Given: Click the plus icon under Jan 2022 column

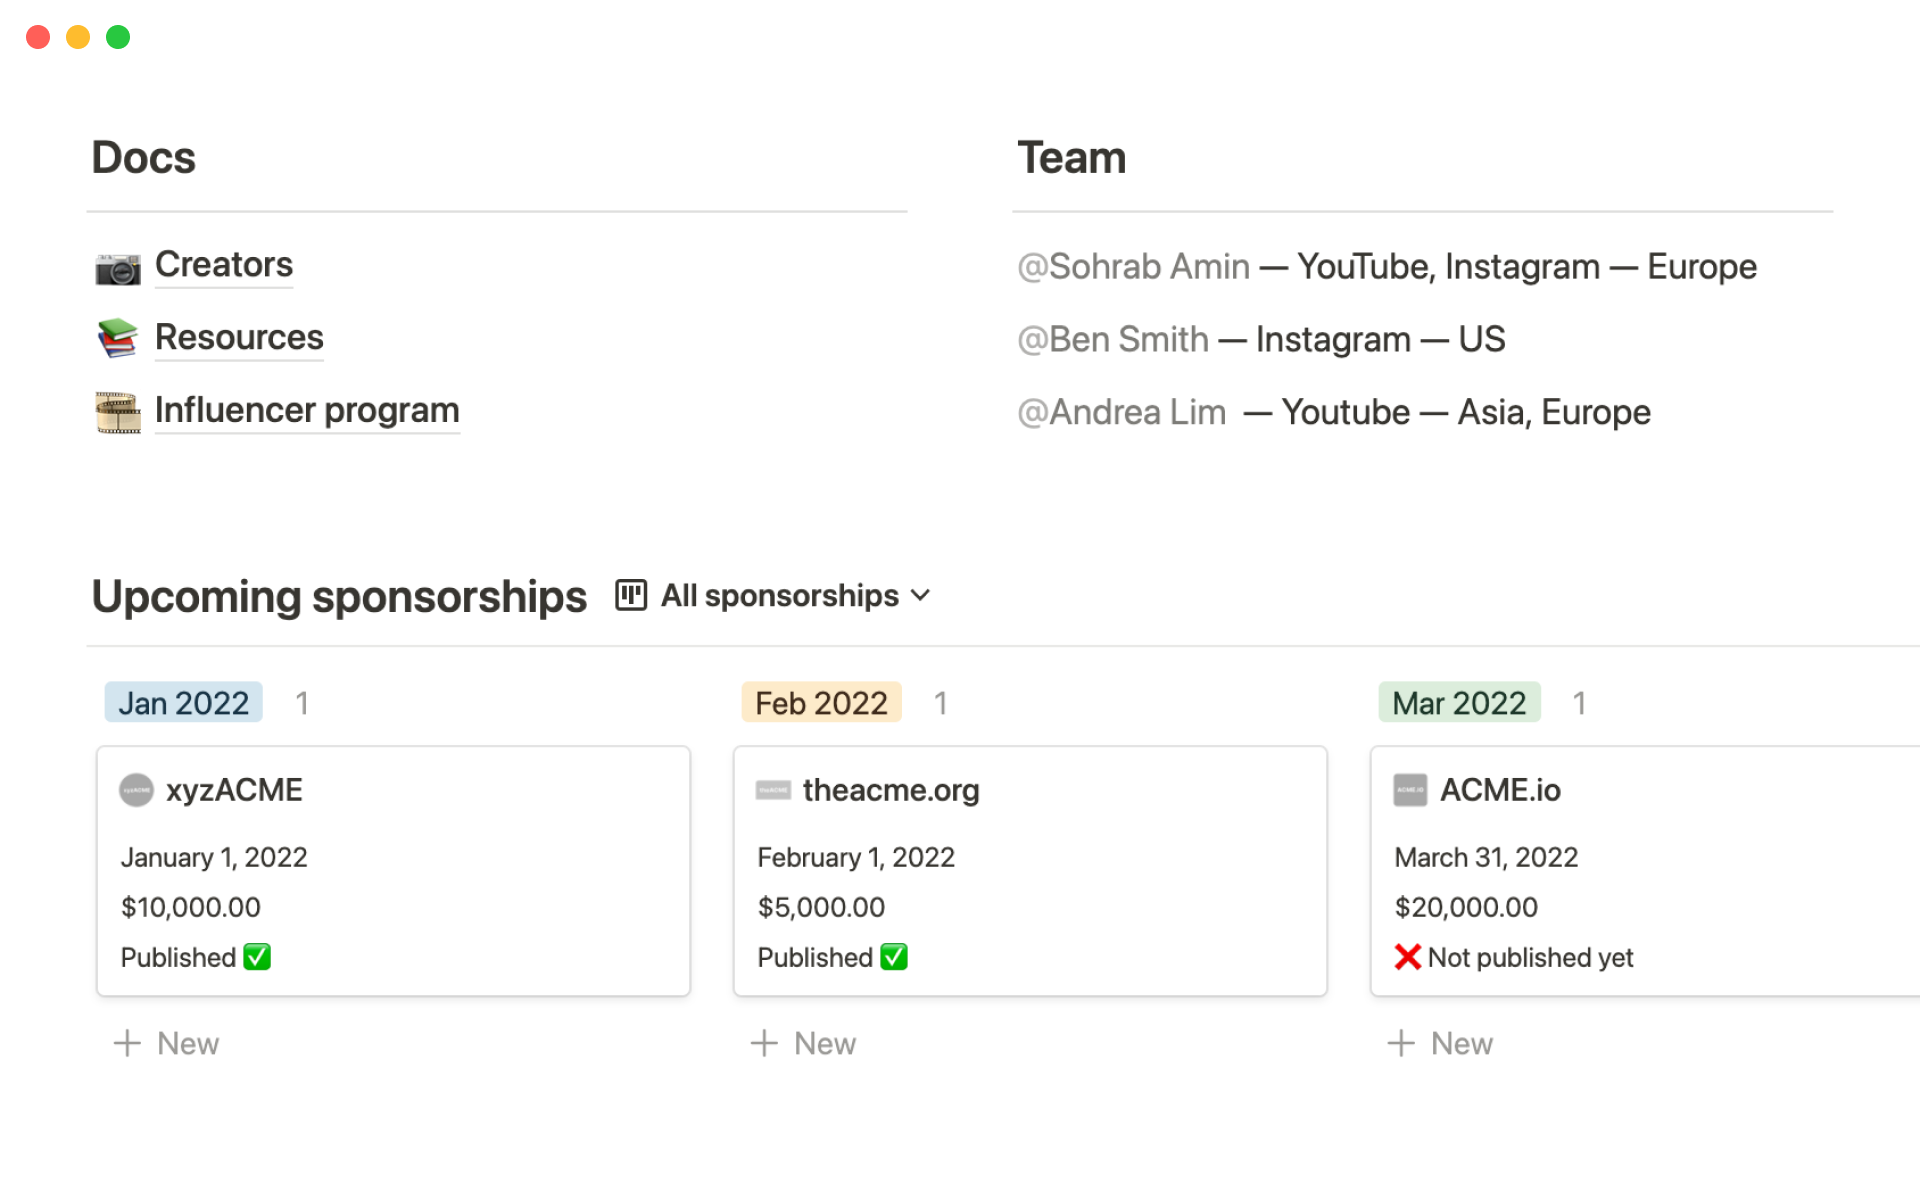Looking at the screenshot, I should tap(127, 1043).
